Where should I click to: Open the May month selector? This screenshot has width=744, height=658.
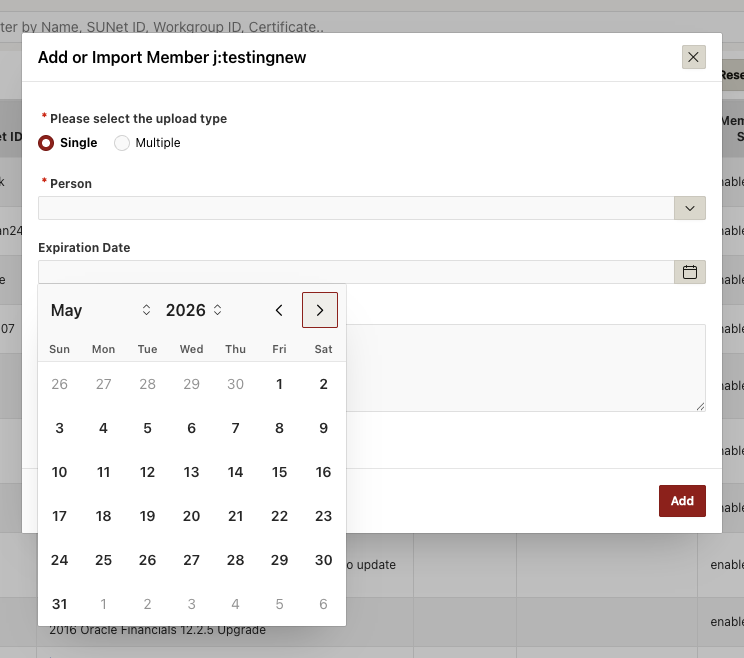click(101, 310)
